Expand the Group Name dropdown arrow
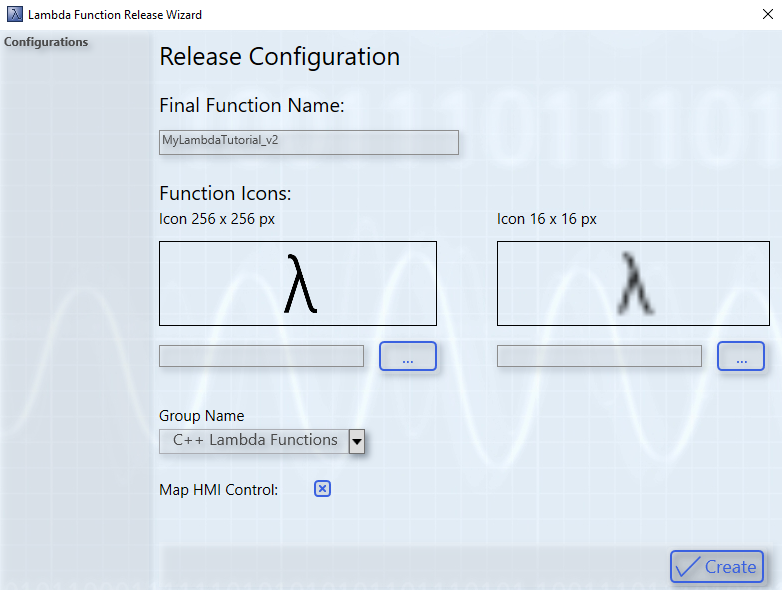The height and width of the screenshot is (590, 782). [356, 441]
